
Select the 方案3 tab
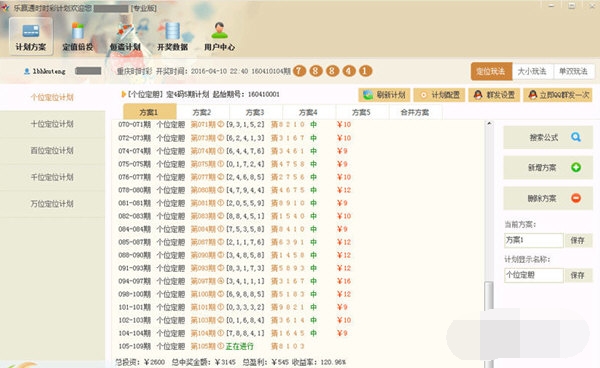pos(256,112)
